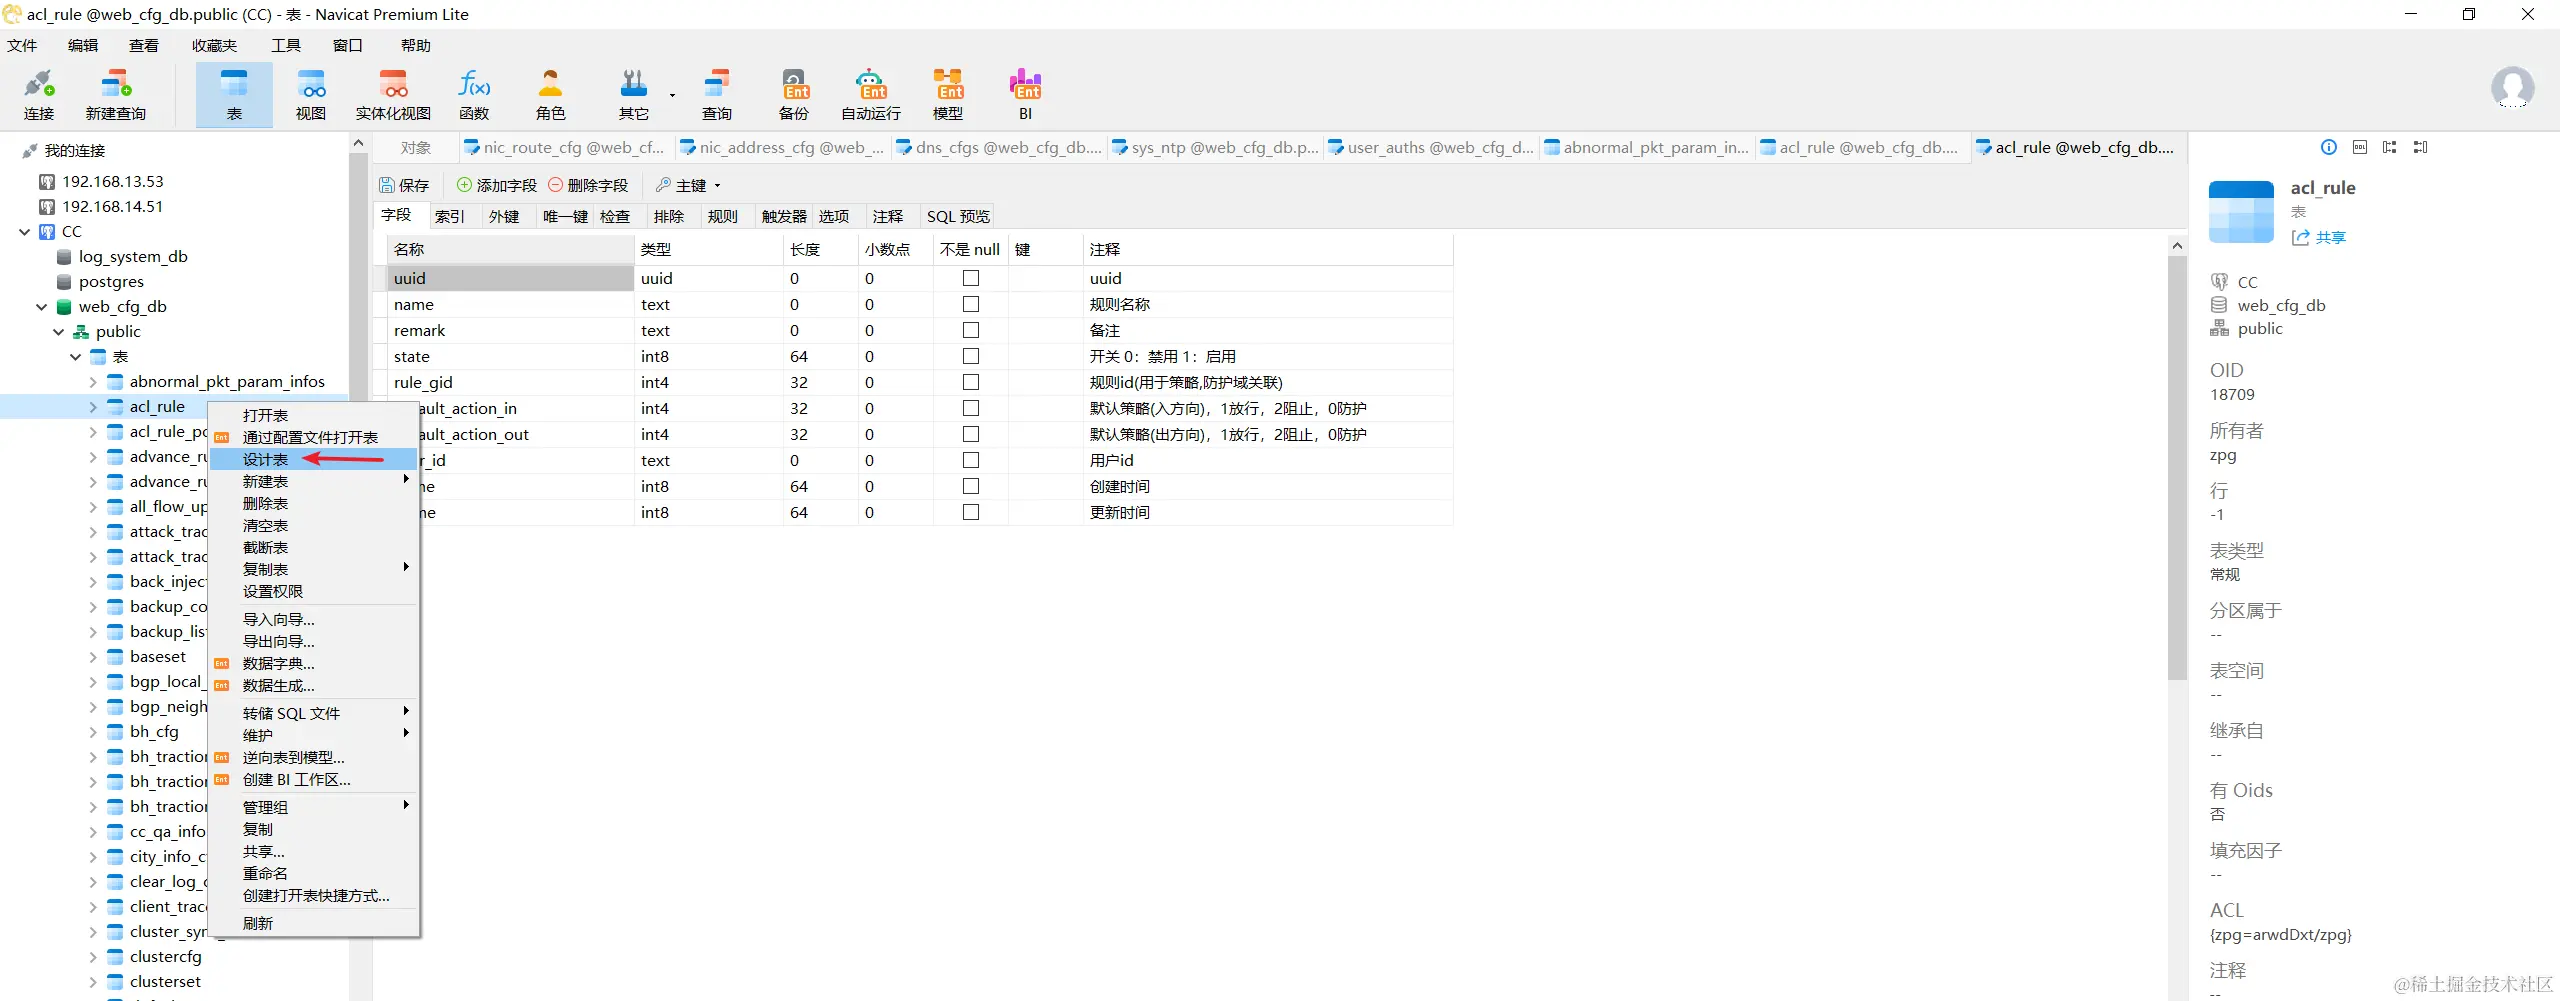Expand the clustercfg table node
The image size is (2560, 1001).
click(93, 956)
